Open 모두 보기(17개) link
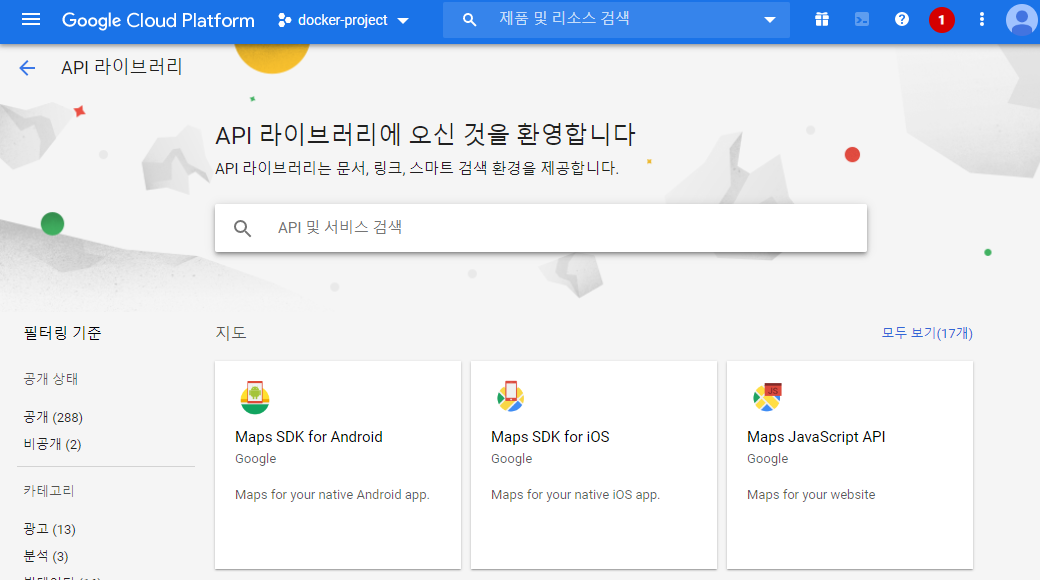The height and width of the screenshot is (580, 1040). [x=927, y=333]
